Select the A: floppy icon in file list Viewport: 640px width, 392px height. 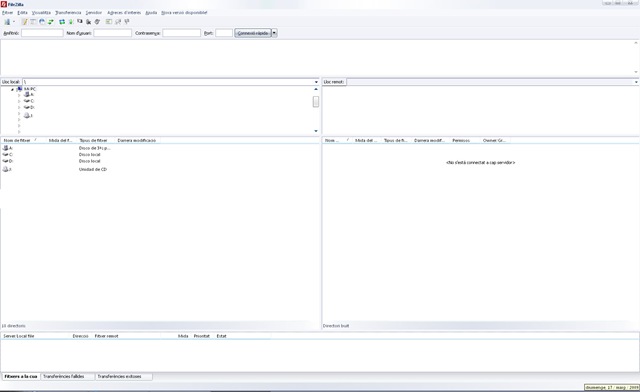coord(5,148)
